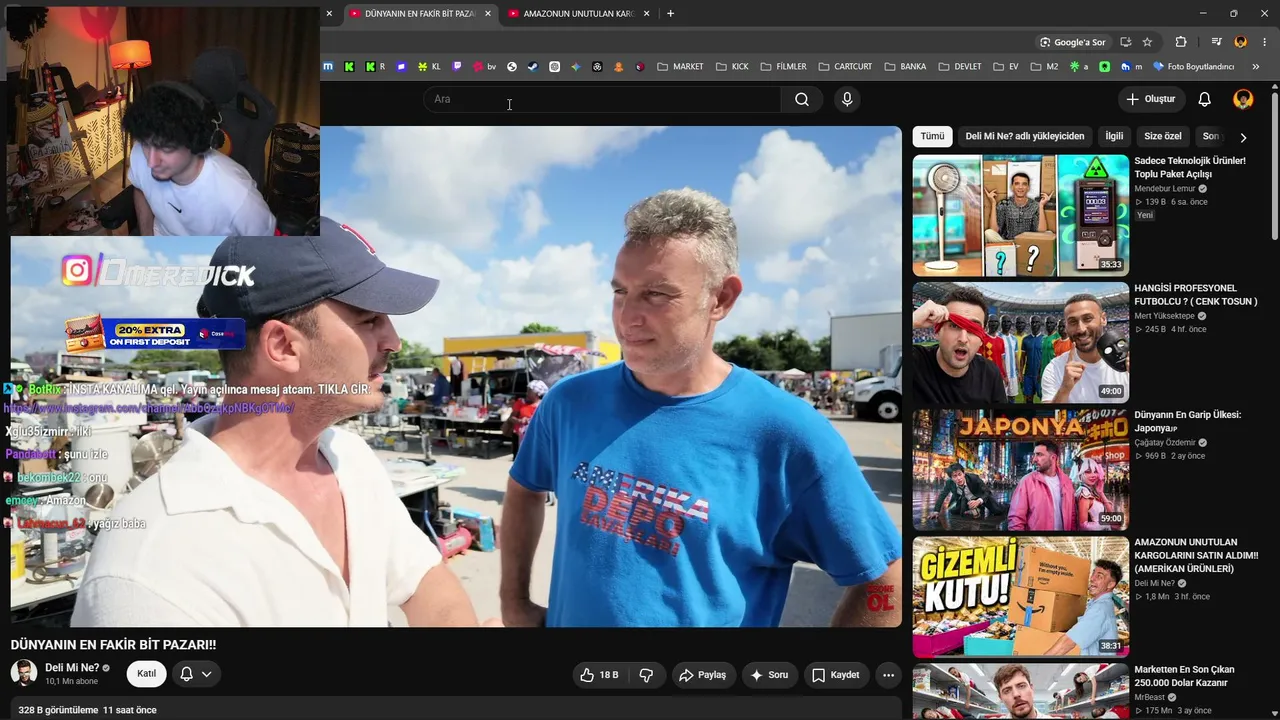Close the AMAZONUN UNUTULAN browser tab
Viewport: 1280px width, 720px height.
click(x=647, y=14)
